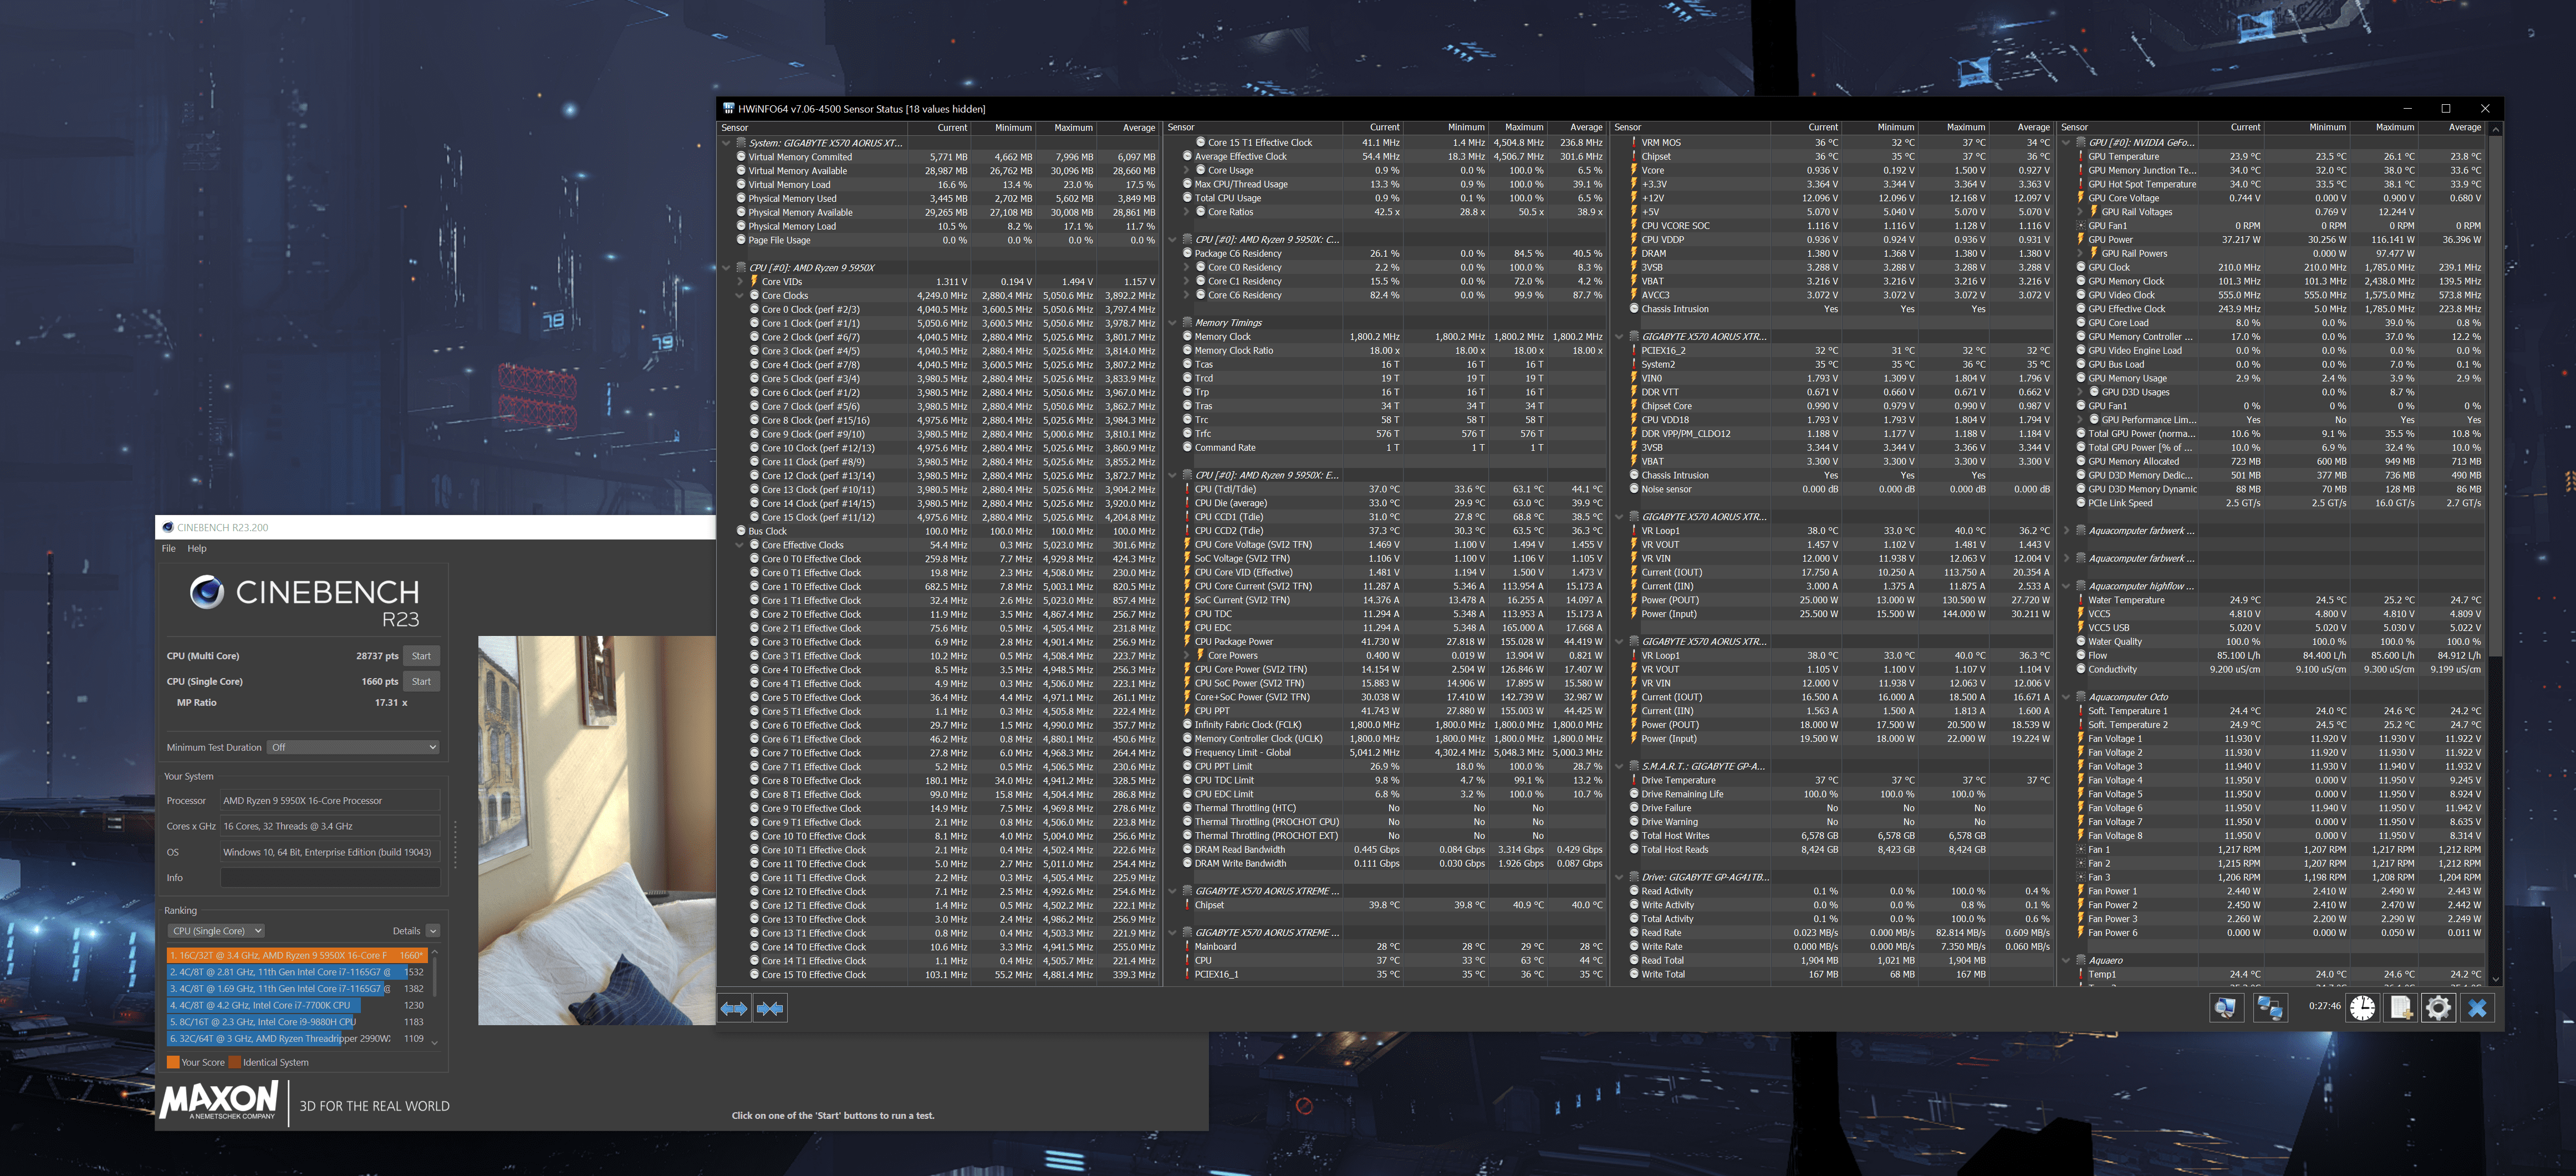Select ranking entry AMD Ryzen 9 5950X
Viewport: 2576px width, 1176px height.
pos(297,955)
